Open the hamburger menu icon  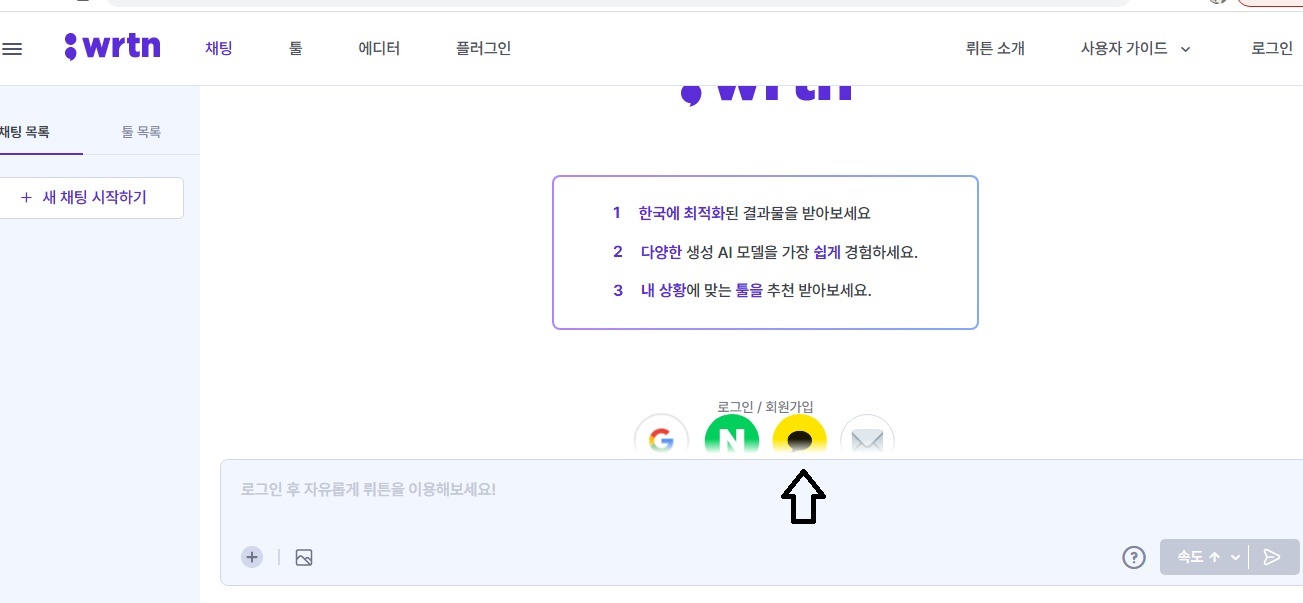[x=12, y=48]
